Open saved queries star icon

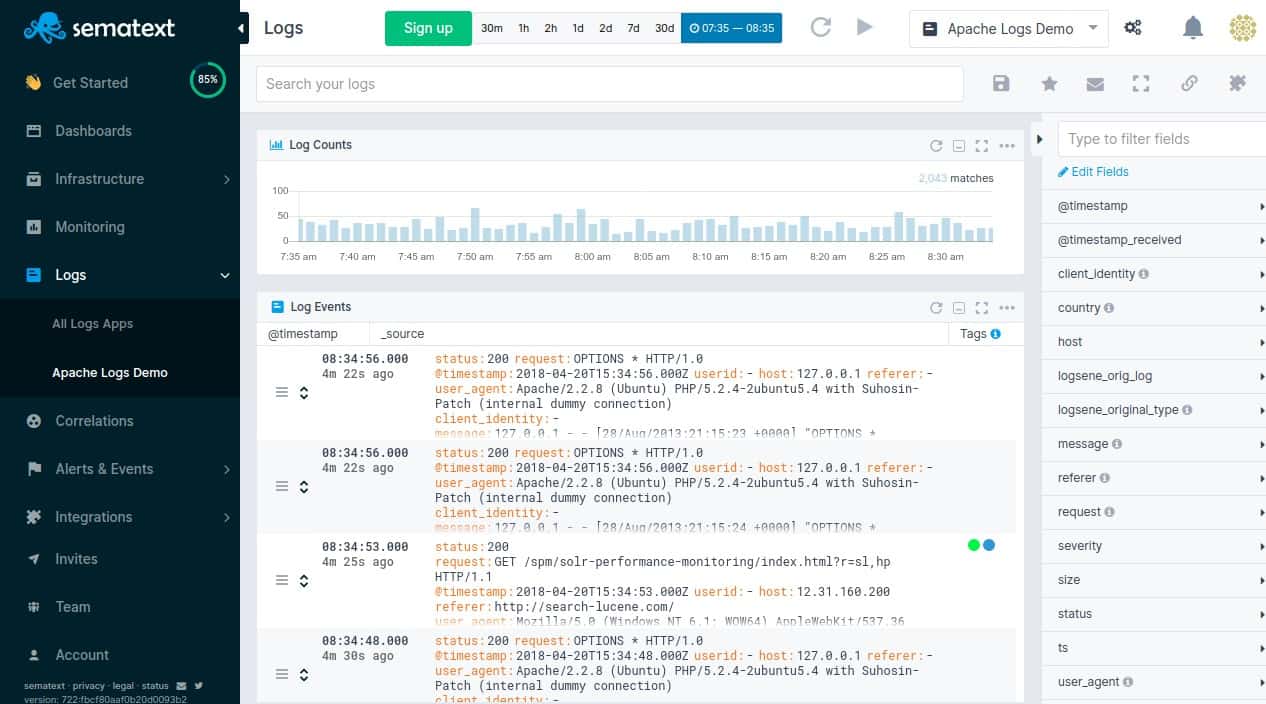point(1049,84)
